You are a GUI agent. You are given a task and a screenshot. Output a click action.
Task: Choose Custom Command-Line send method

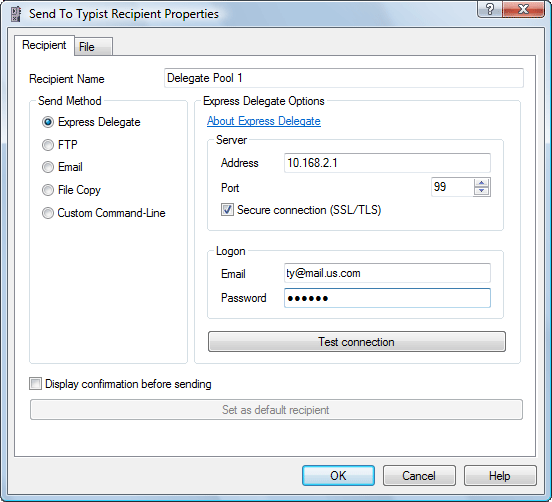click(x=48, y=213)
